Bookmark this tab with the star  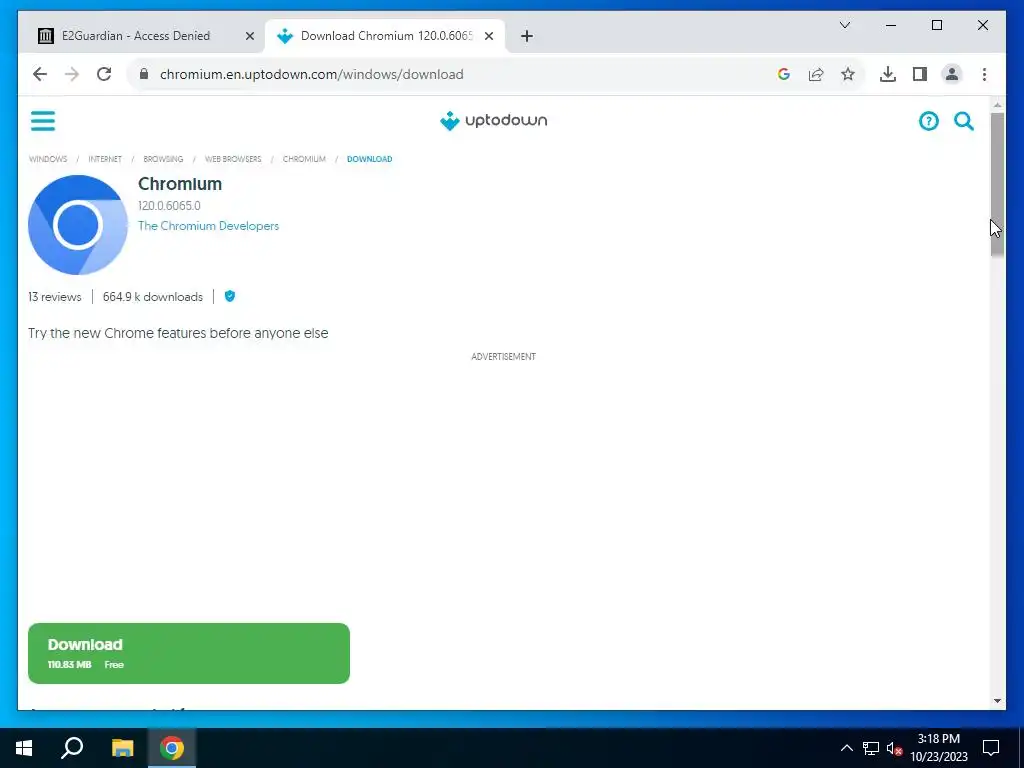tap(848, 74)
